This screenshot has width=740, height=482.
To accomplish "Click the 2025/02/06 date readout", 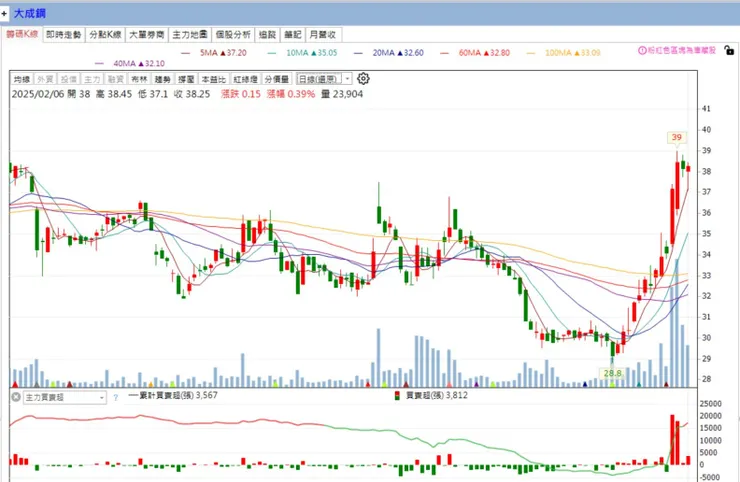I will point(38,94).
